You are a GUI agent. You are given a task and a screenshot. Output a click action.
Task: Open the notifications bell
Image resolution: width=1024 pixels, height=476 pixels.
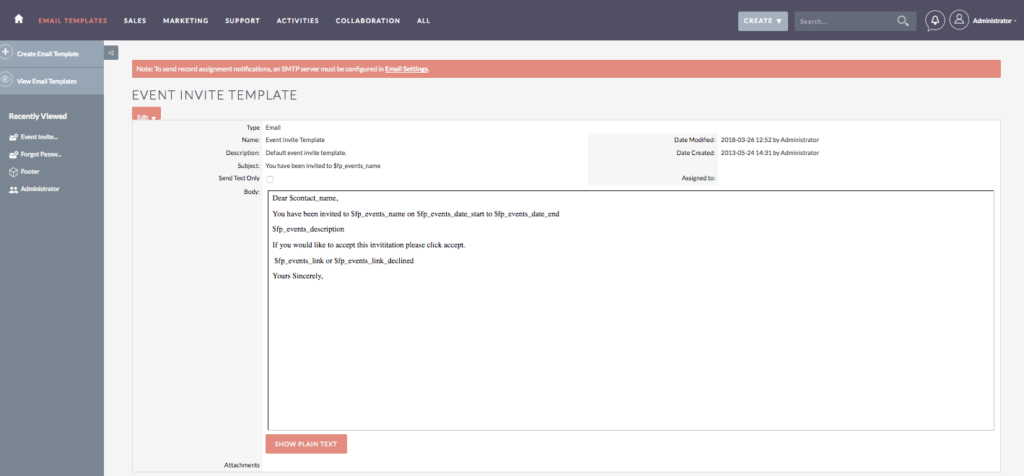pos(934,20)
